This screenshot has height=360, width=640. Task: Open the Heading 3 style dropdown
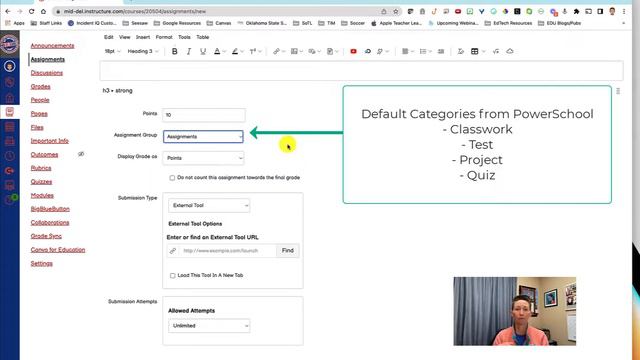click(x=143, y=51)
